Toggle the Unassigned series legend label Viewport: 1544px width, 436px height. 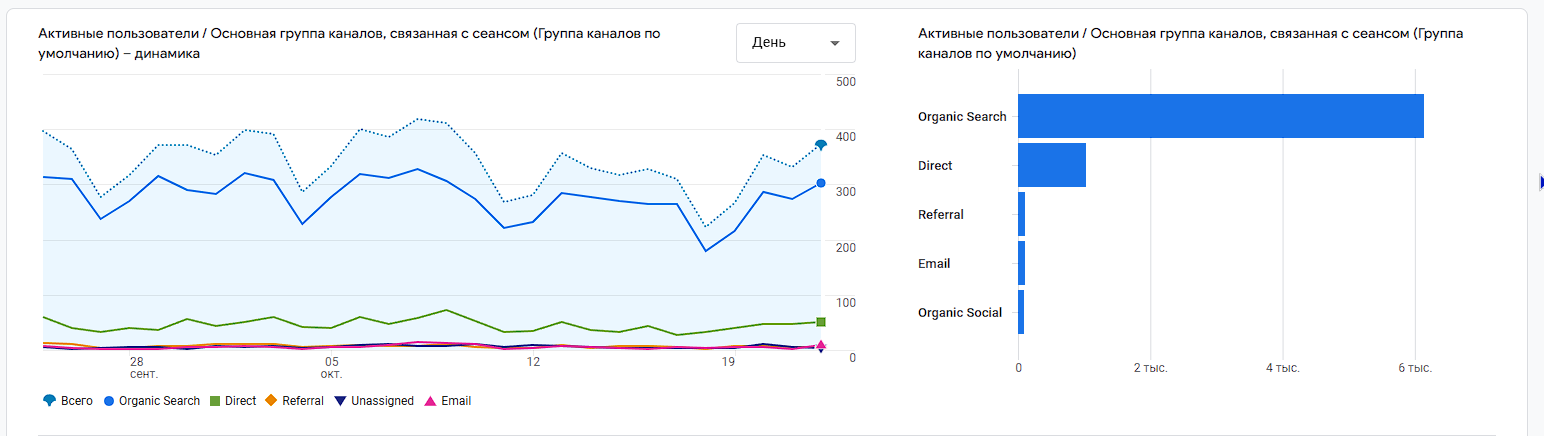382,401
